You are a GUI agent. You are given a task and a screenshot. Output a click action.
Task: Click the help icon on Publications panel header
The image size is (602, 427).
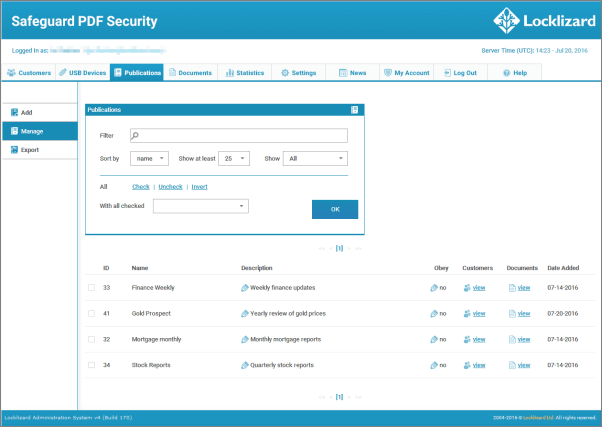click(x=354, y=109)
